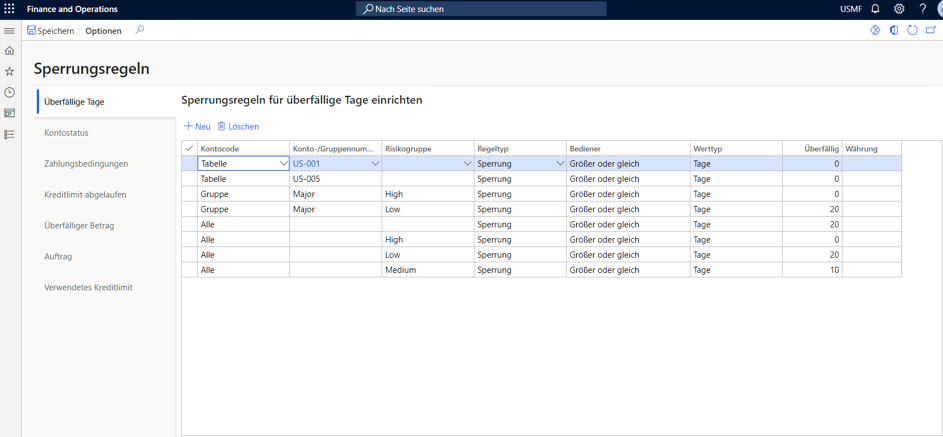
Task: Click the Home icon in sidebar
Action: click(10, 51)
